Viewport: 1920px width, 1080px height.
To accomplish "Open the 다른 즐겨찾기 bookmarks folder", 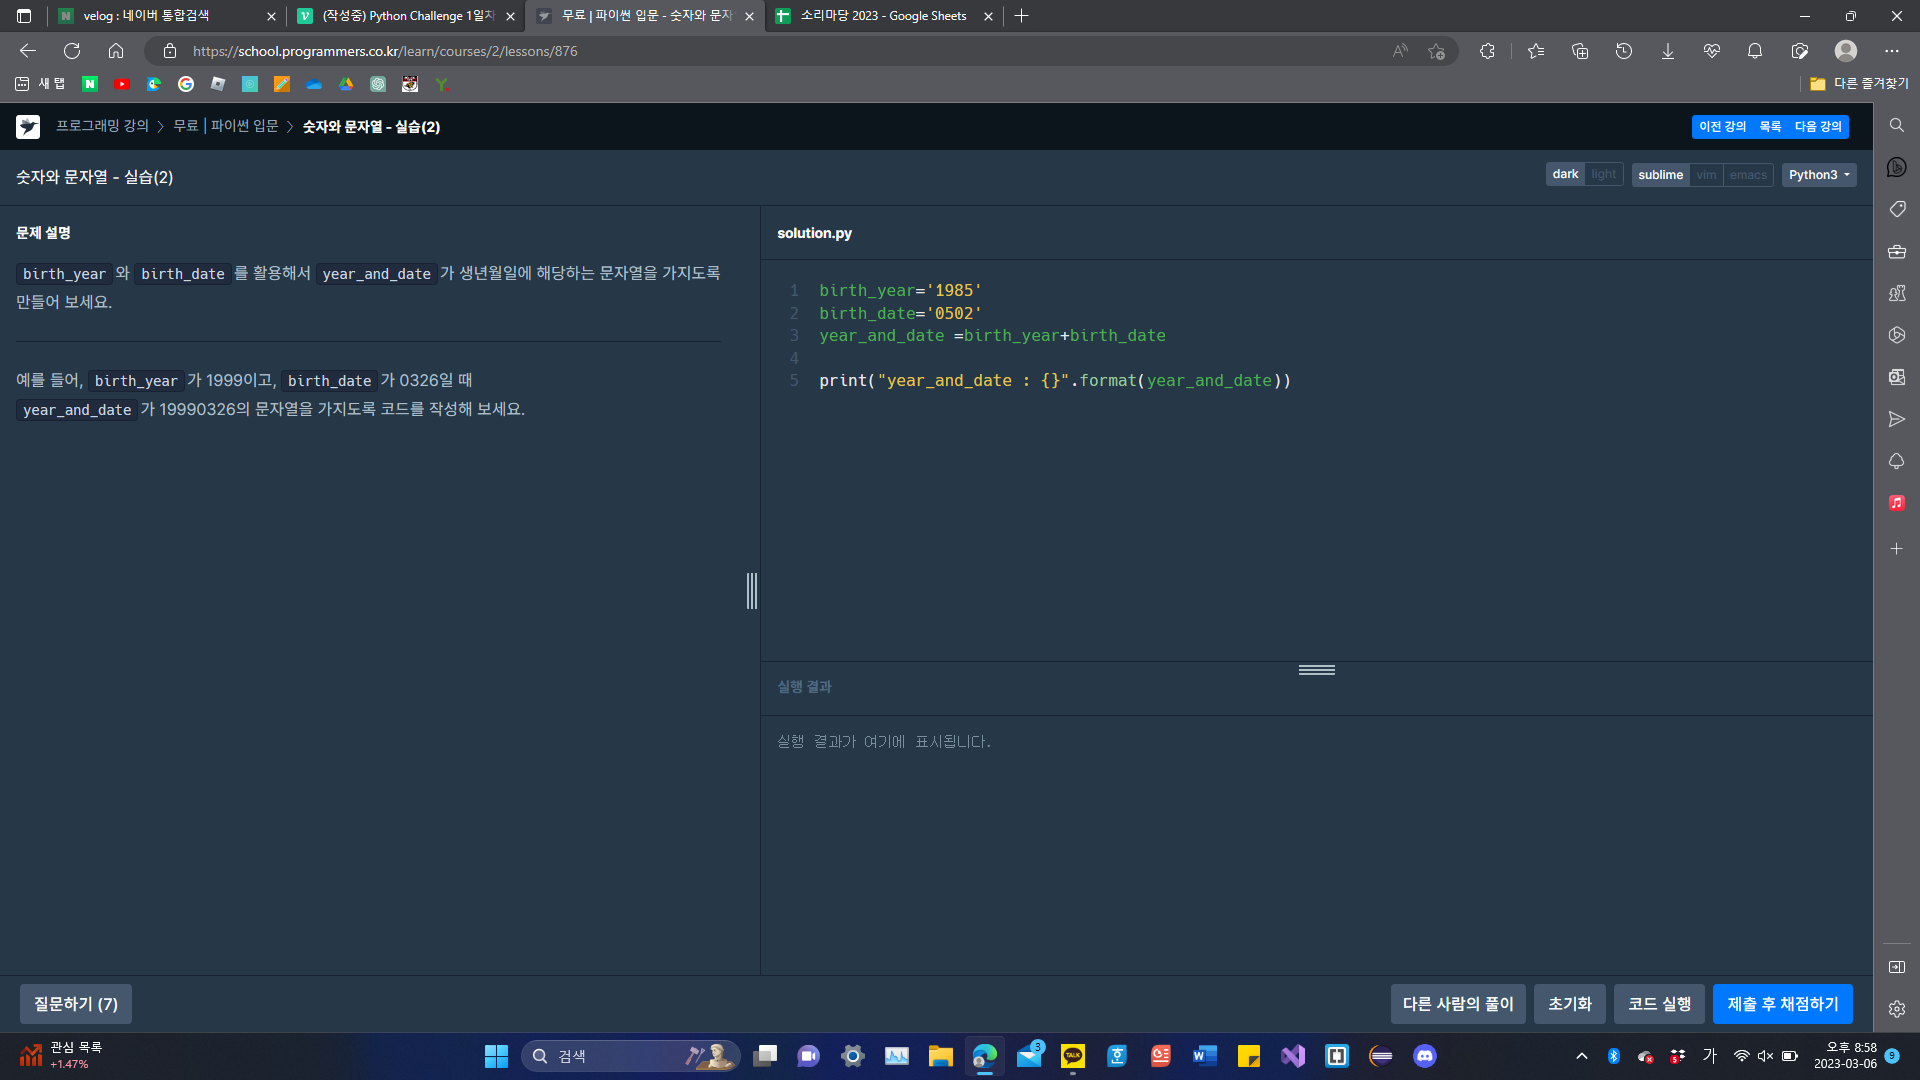I will (1859, 84).
